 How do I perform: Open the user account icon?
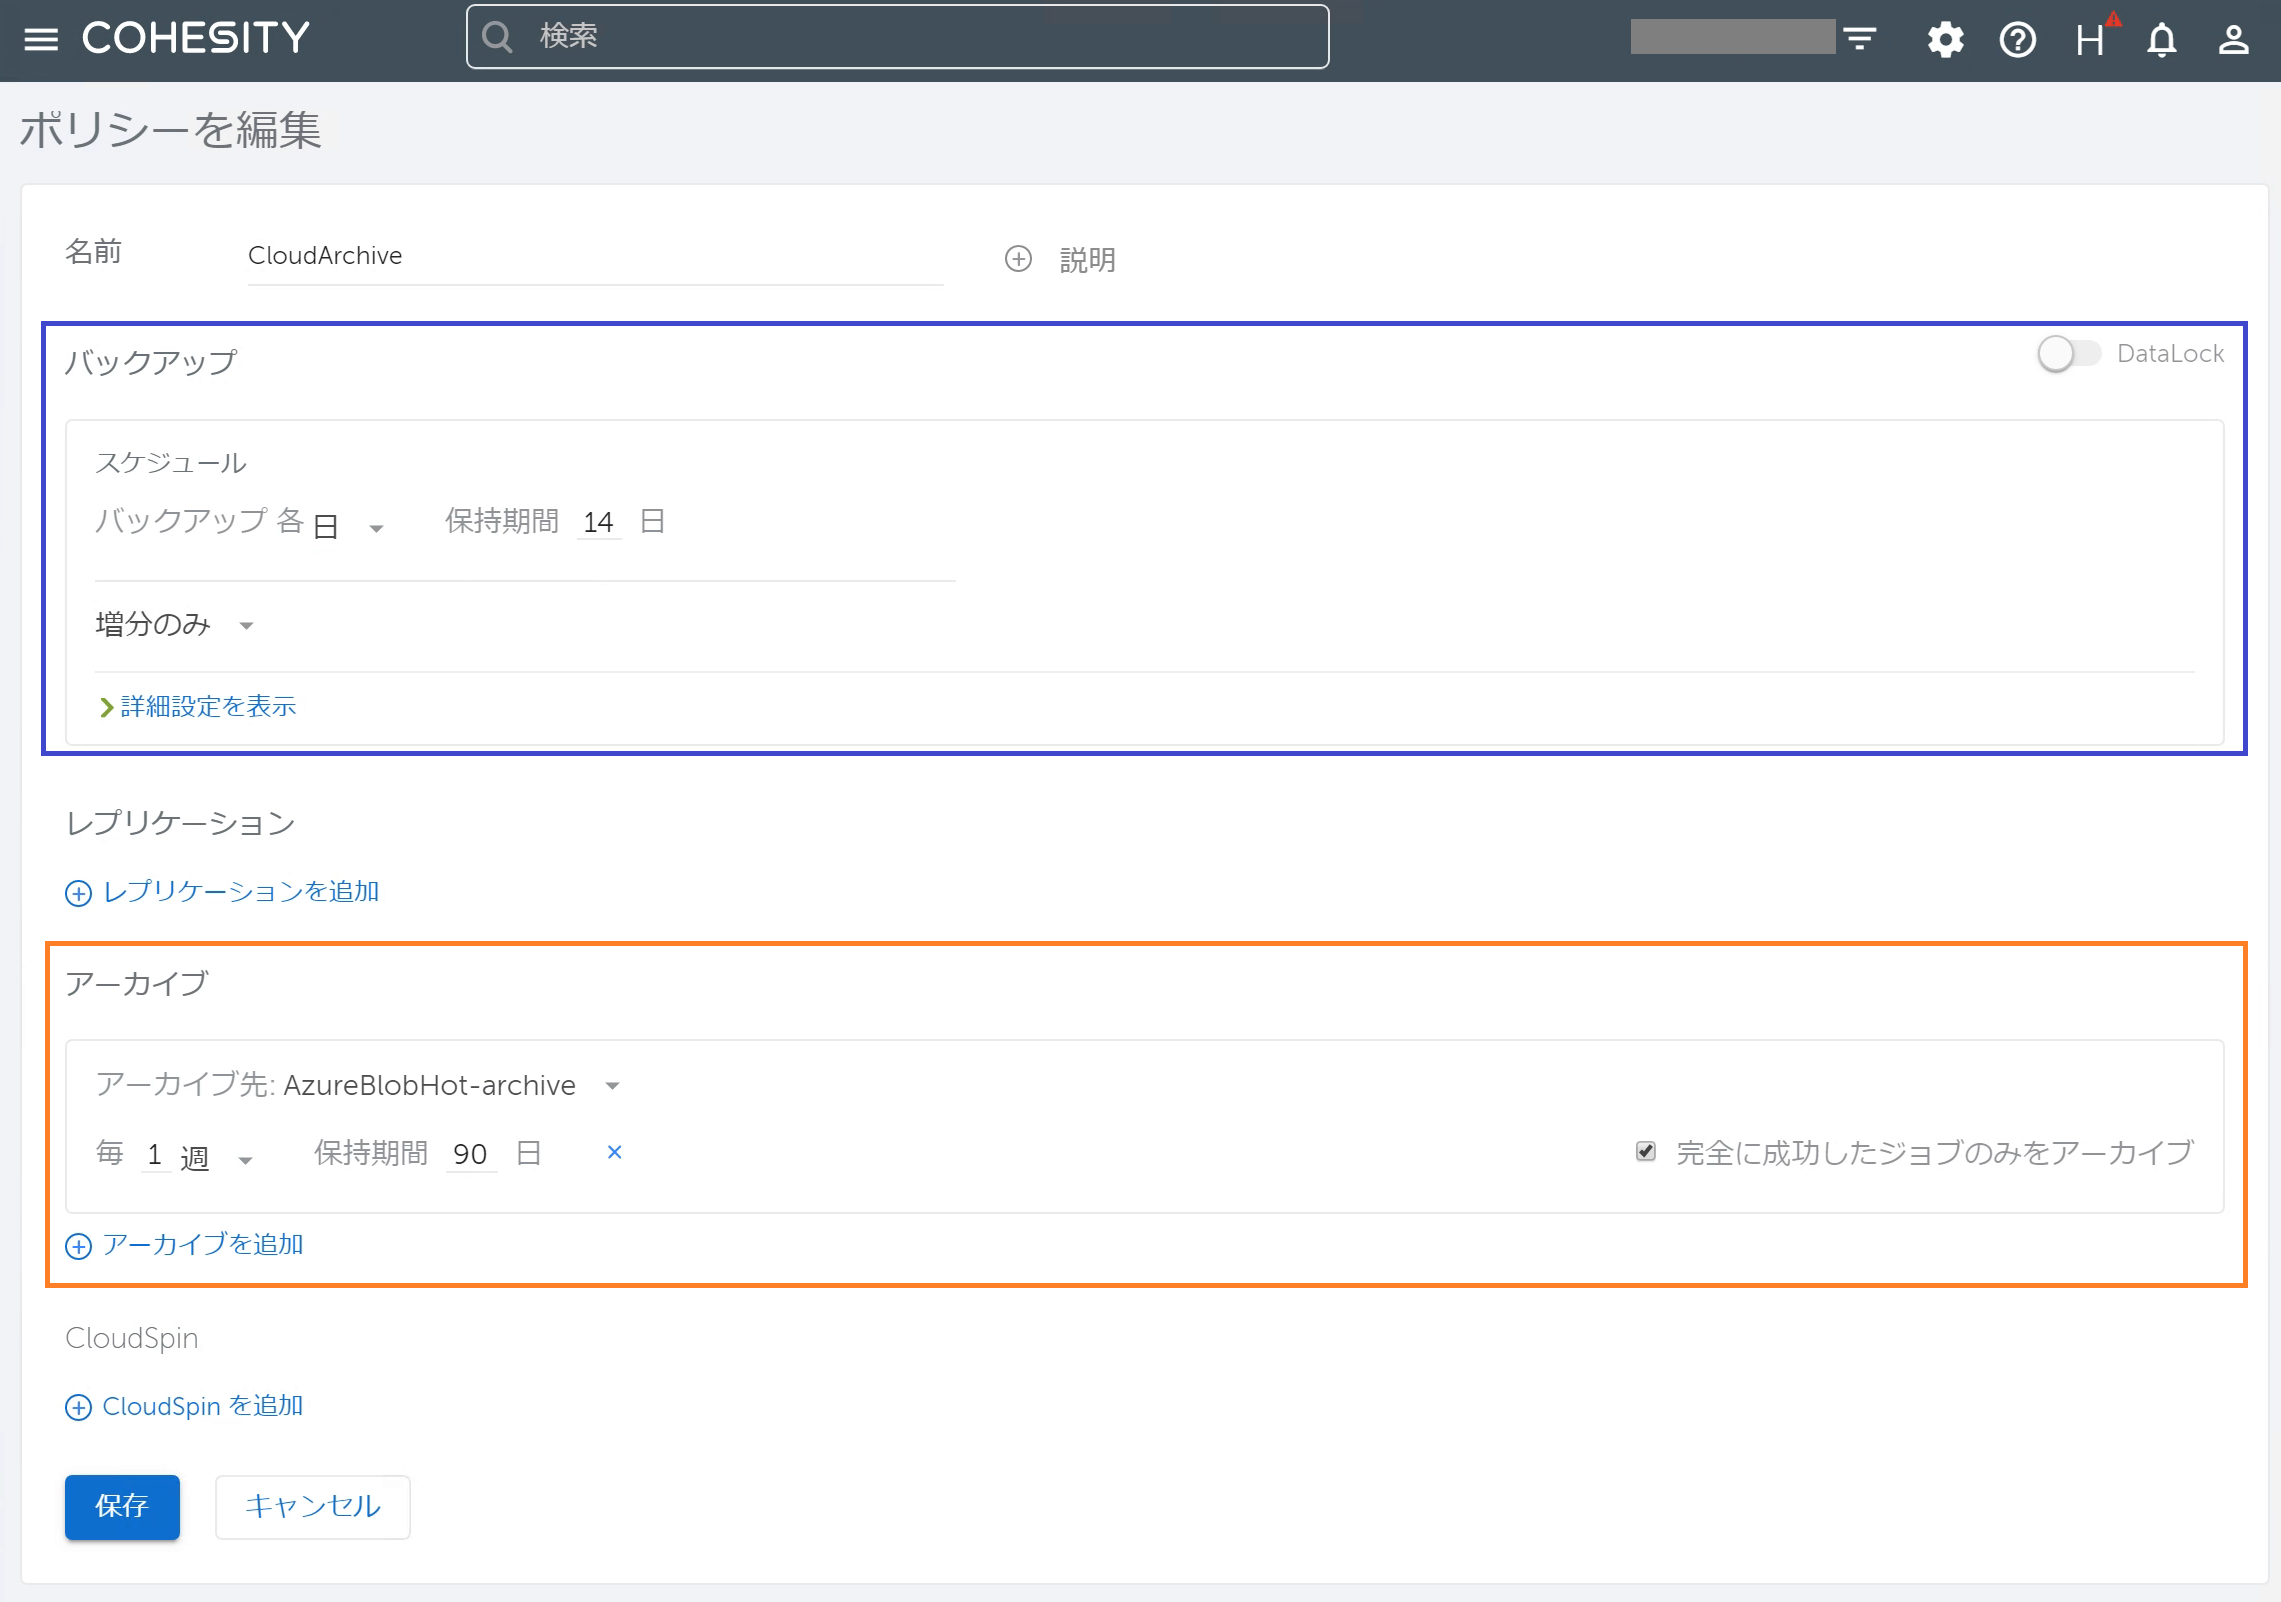[x=2234, y=40]
